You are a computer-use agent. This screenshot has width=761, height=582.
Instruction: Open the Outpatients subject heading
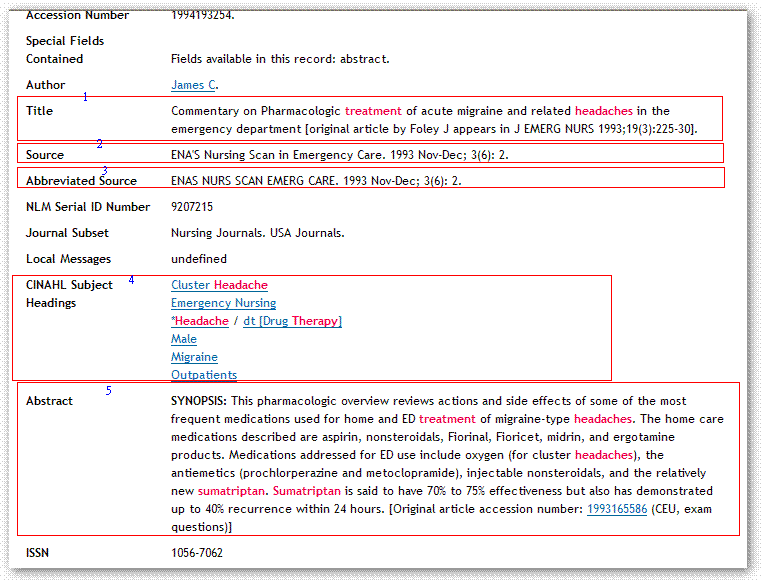(204, 375)
